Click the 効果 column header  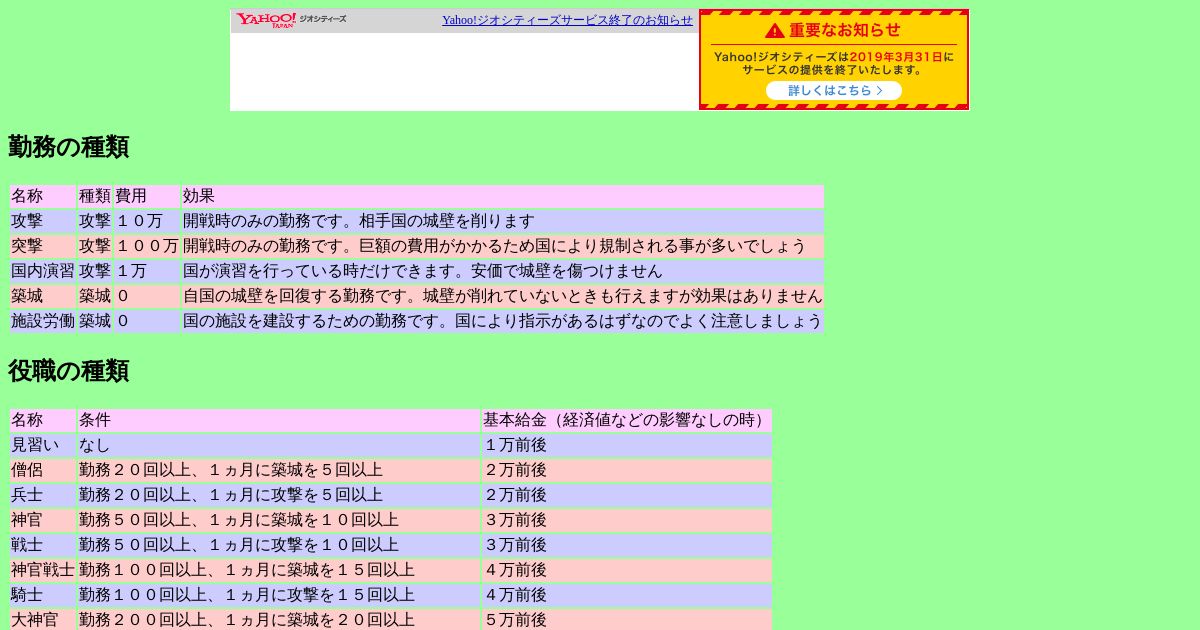[502, 196]
